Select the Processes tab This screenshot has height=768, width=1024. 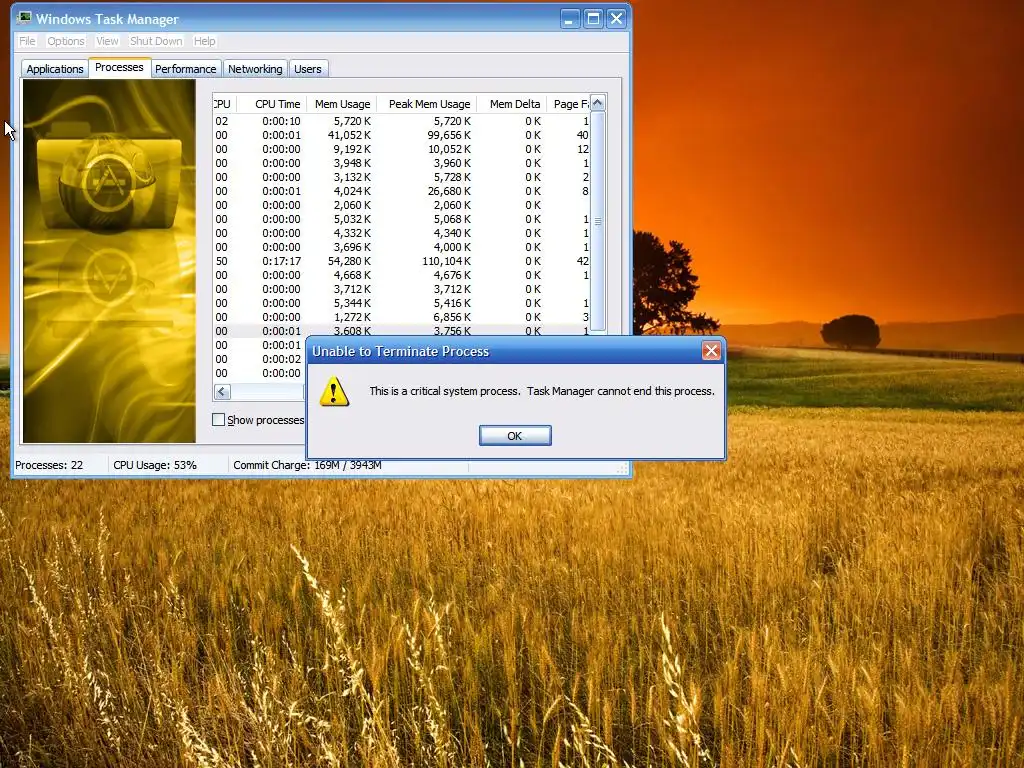119,67
